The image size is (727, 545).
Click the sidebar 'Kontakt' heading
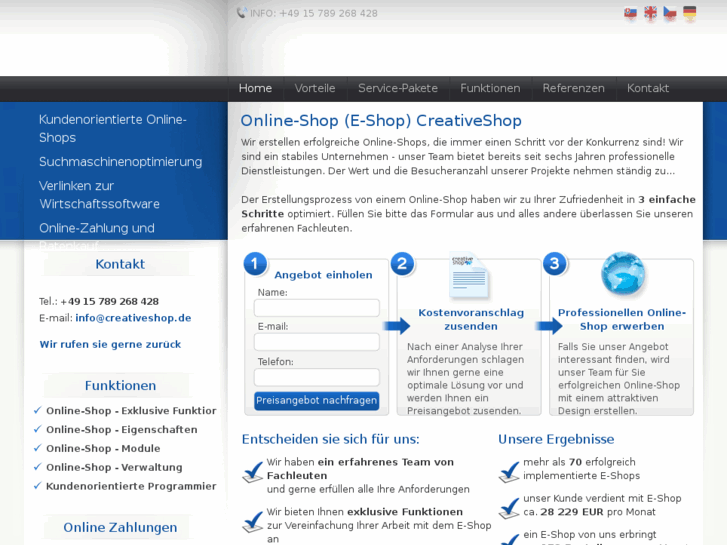pos(120,264)
